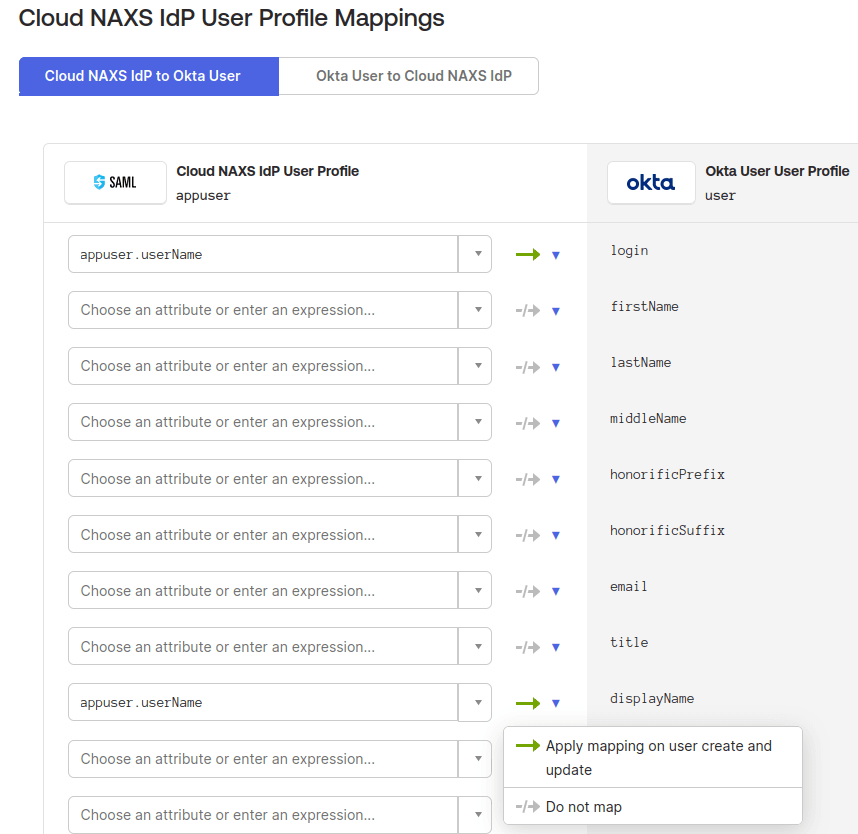Focus the expression field for honorificPrefix
858x834 pixels.
(263, 478)
